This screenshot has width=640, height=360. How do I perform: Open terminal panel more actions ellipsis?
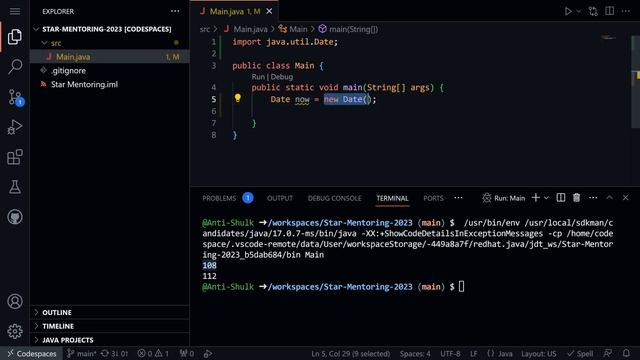pyautogui.click(x=593, y=198)
